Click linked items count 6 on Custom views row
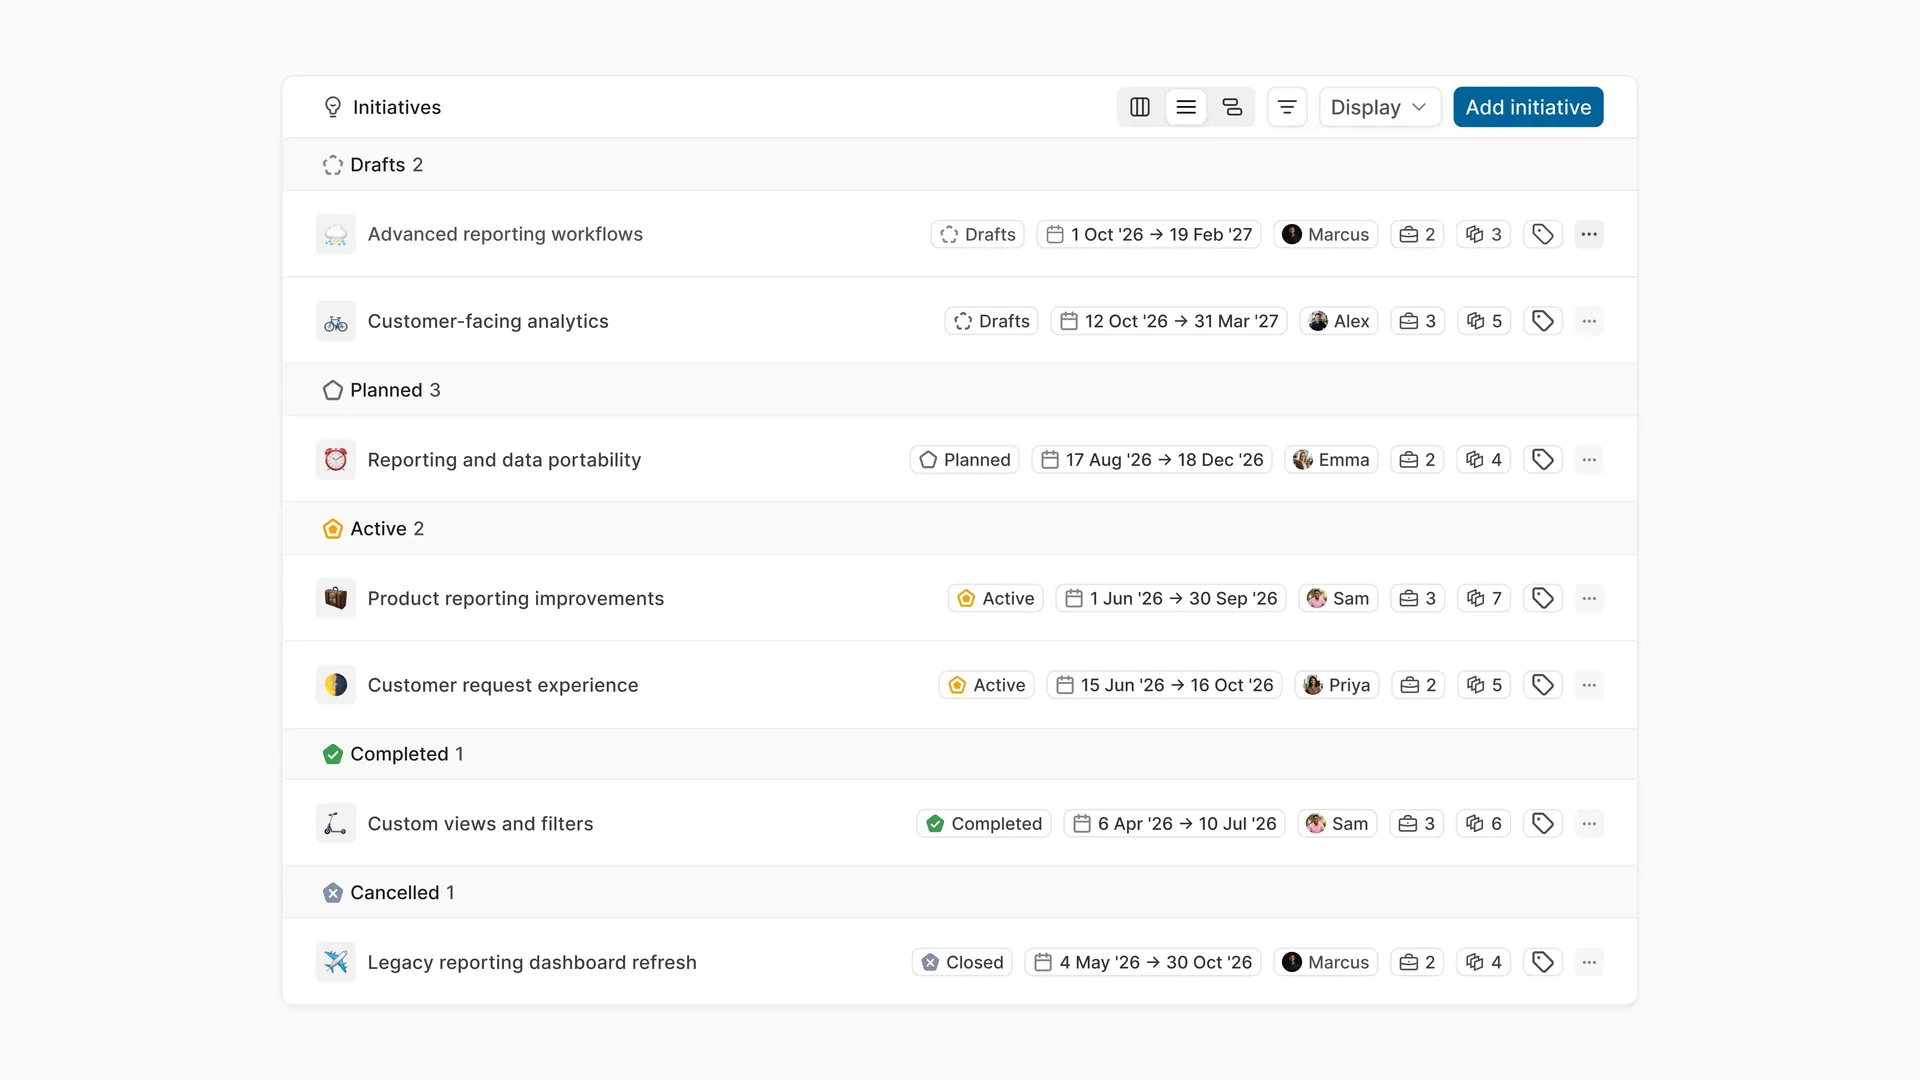 [1484, 824]
